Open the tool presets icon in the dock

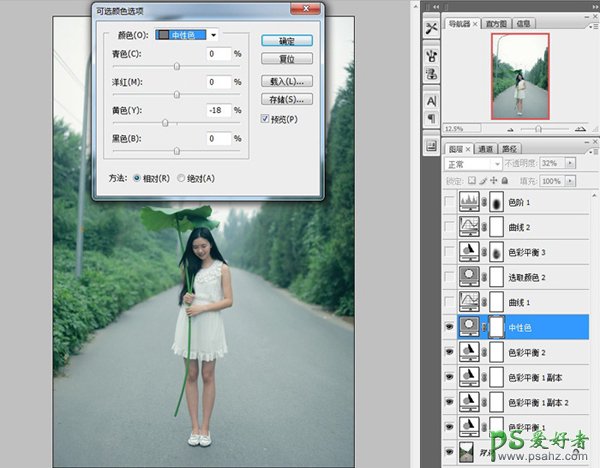click(431, 27)
